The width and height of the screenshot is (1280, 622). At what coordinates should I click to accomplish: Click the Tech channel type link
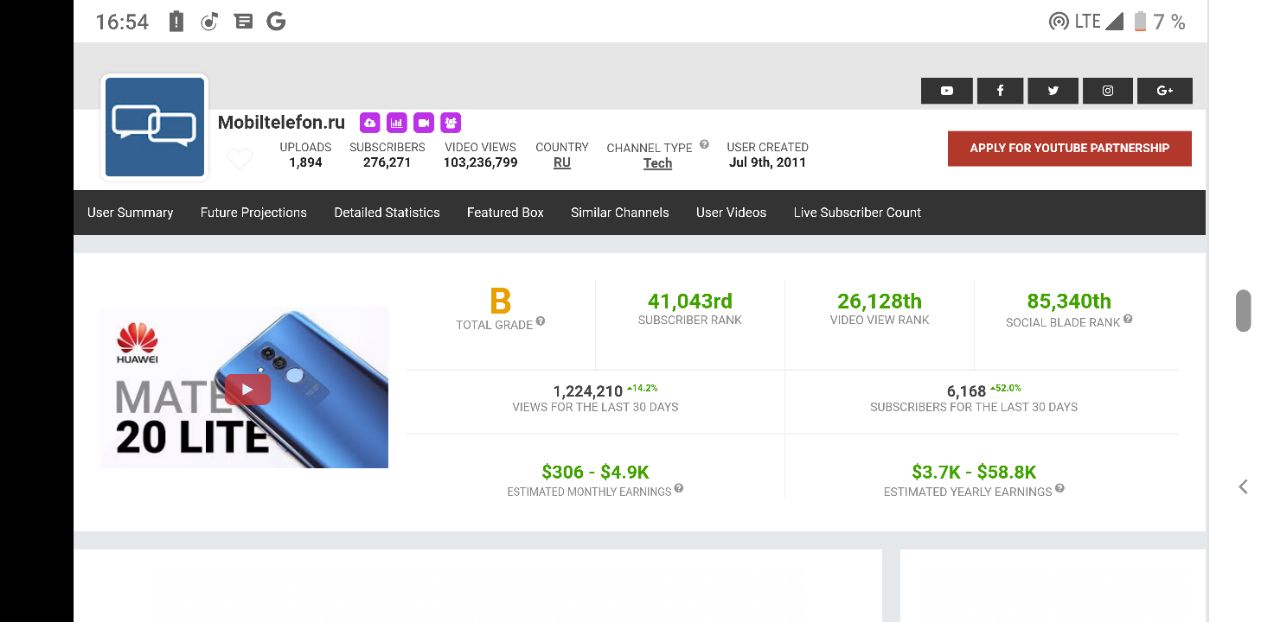coord(657,164)
